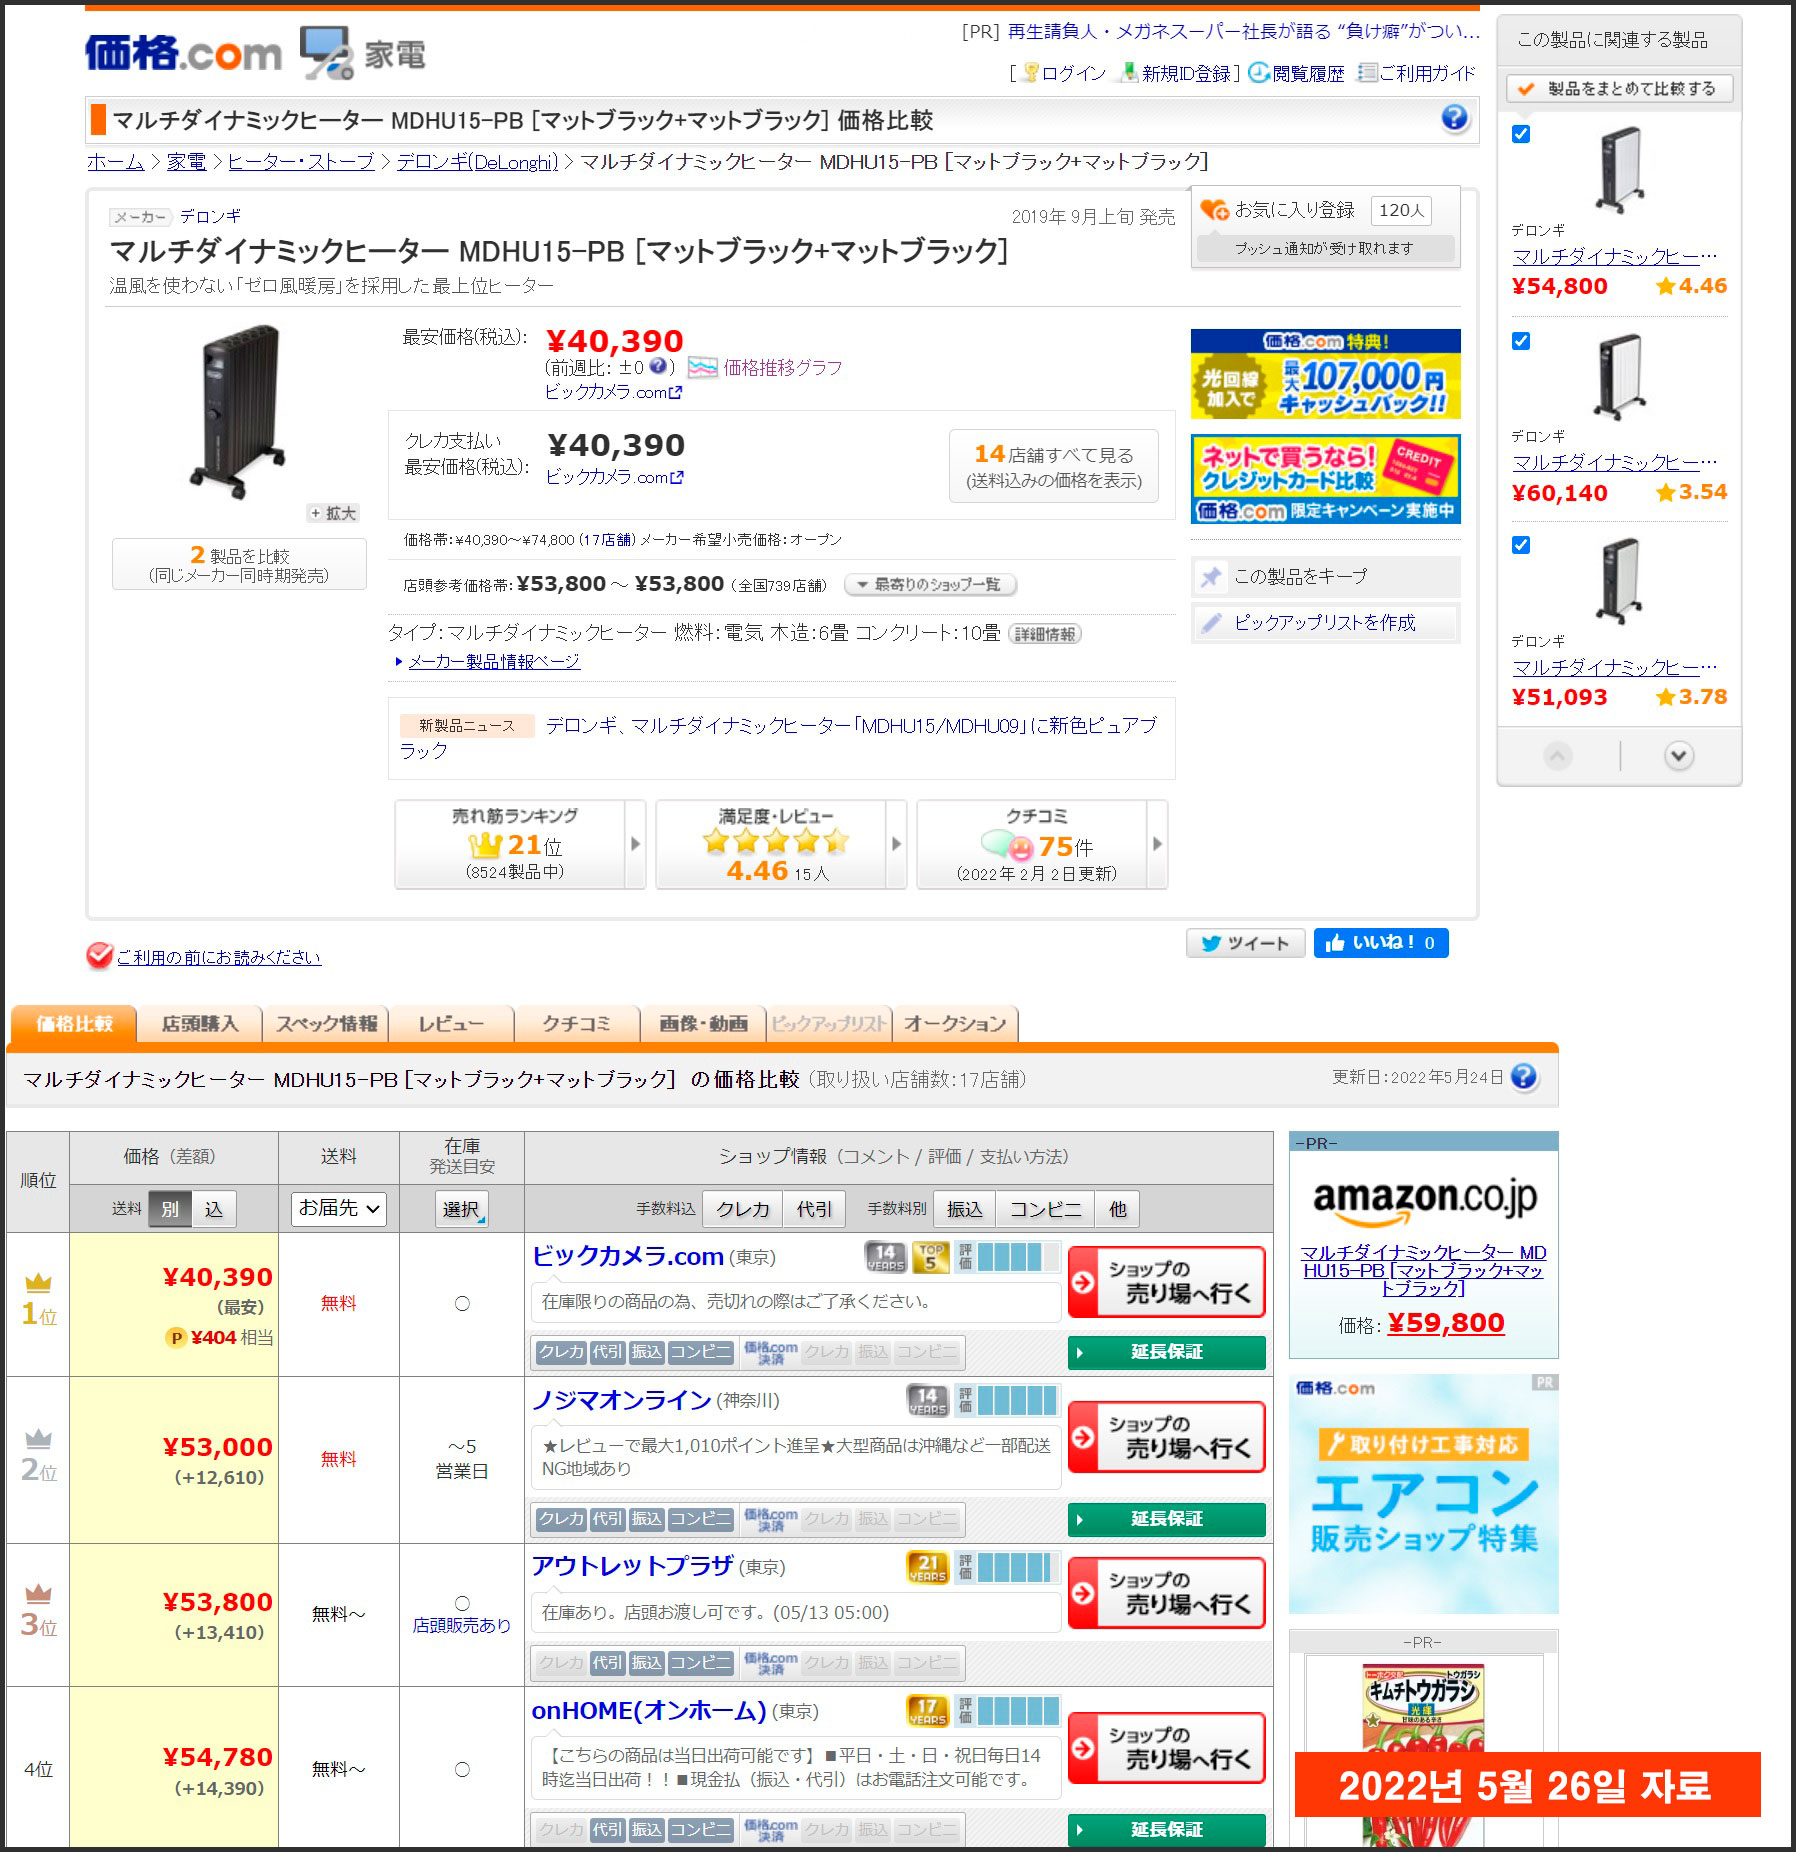Click the new ID registration icon
This screenshot has height=1852, width=1796.
tap(1129, 73)
